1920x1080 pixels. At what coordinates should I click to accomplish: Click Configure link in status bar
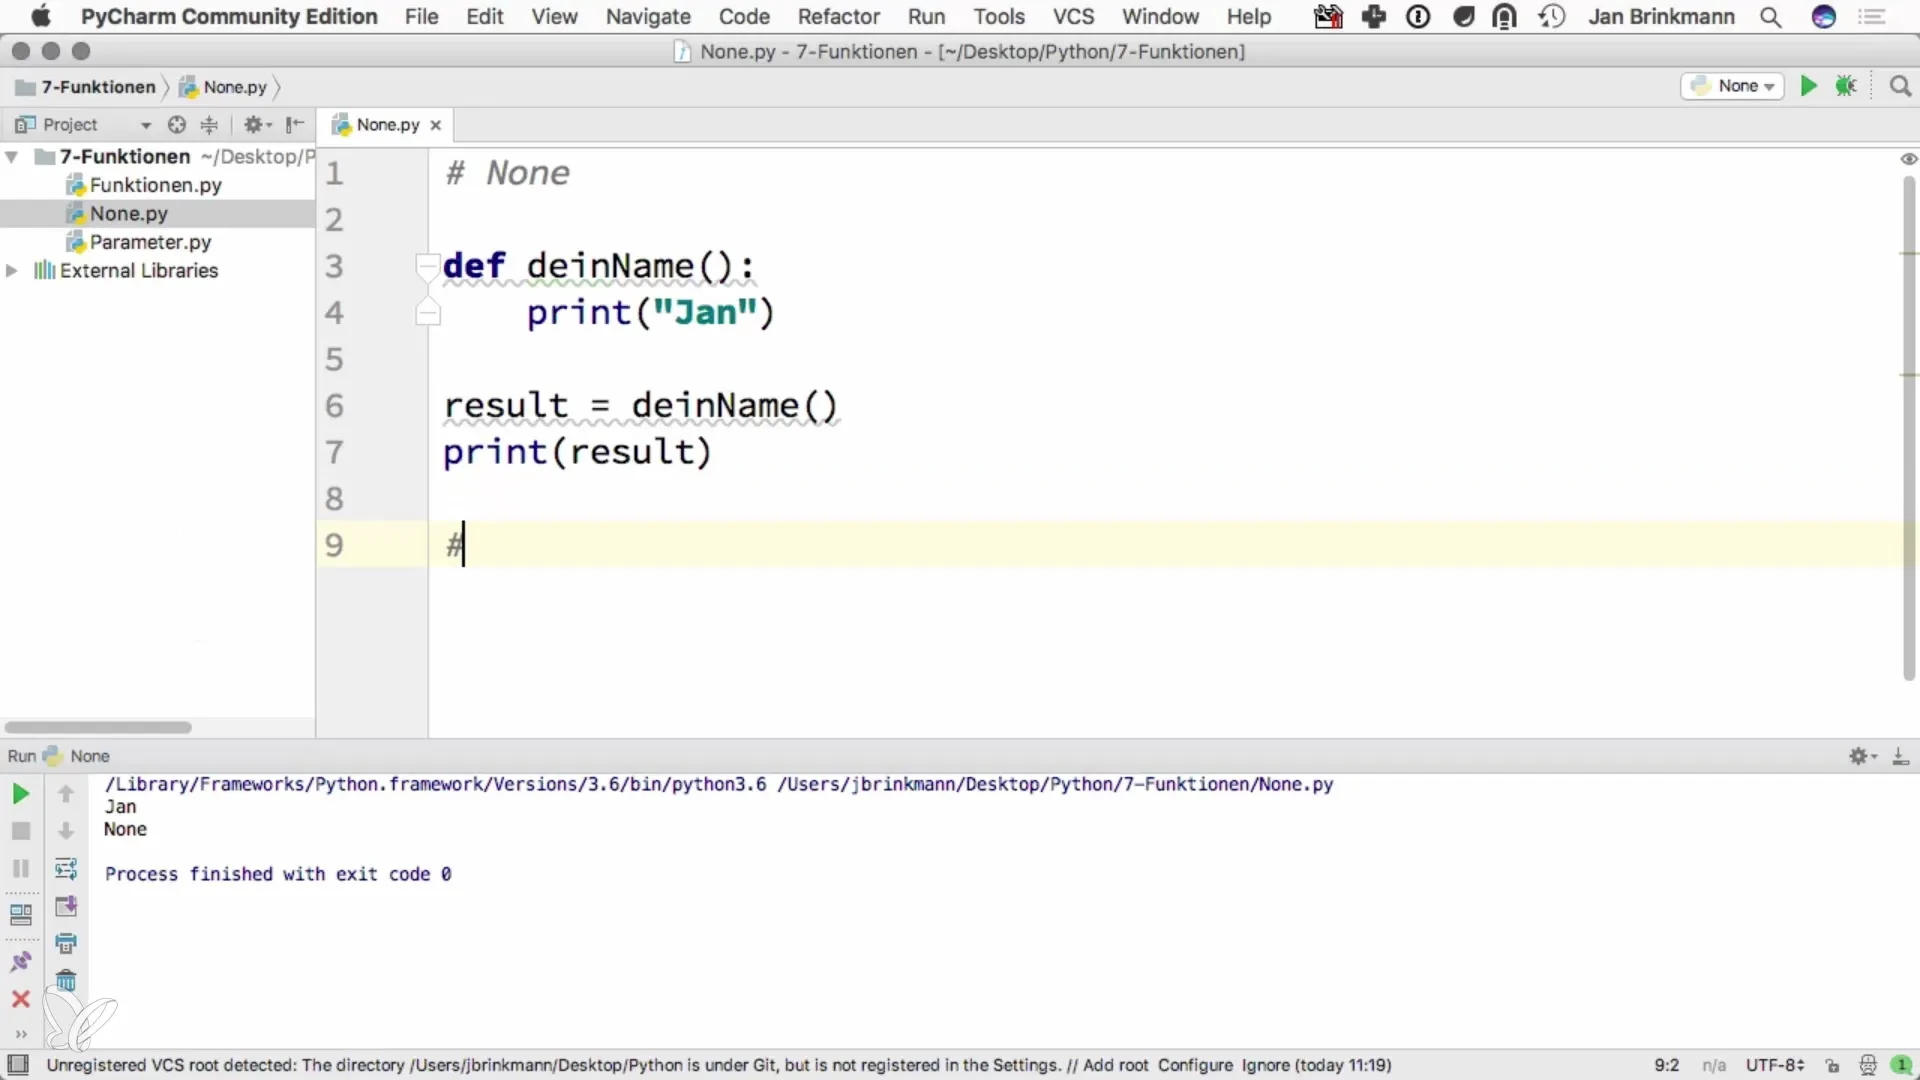click(1195, 1066)
